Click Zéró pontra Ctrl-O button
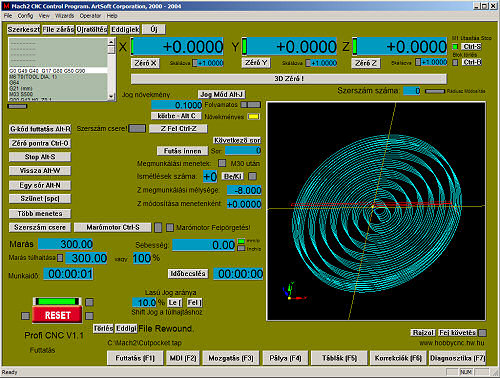 pyautogui.click(x=40, y=143)
